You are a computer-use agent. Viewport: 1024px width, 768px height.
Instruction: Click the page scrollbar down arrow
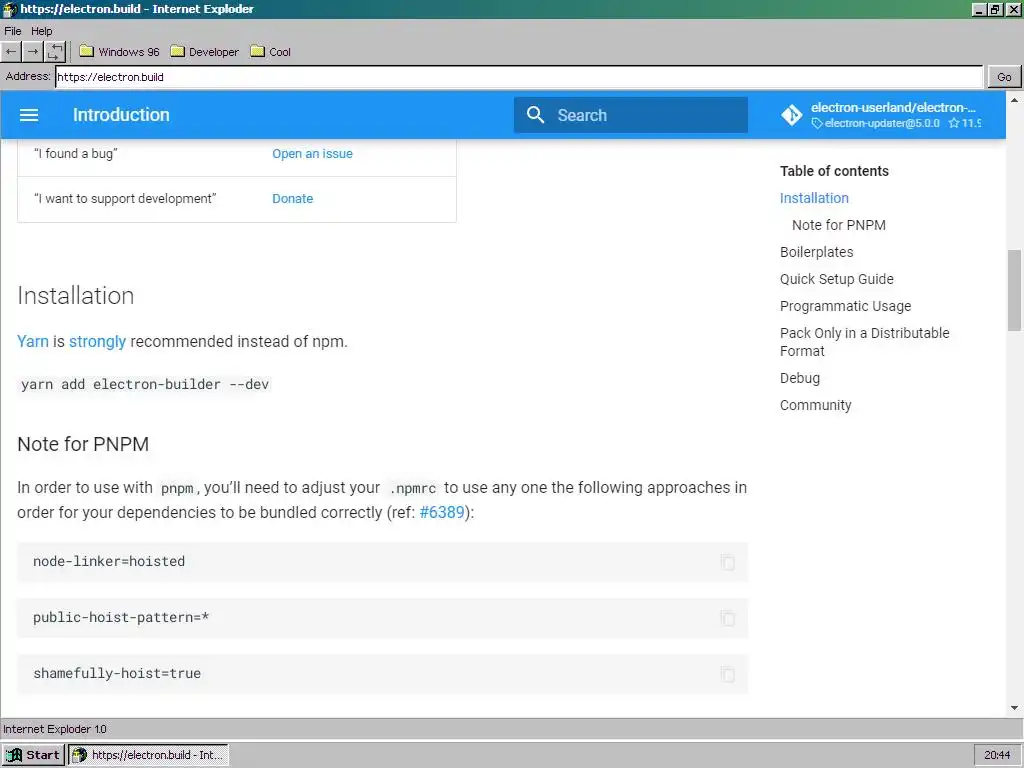[x=1014, y=708]
